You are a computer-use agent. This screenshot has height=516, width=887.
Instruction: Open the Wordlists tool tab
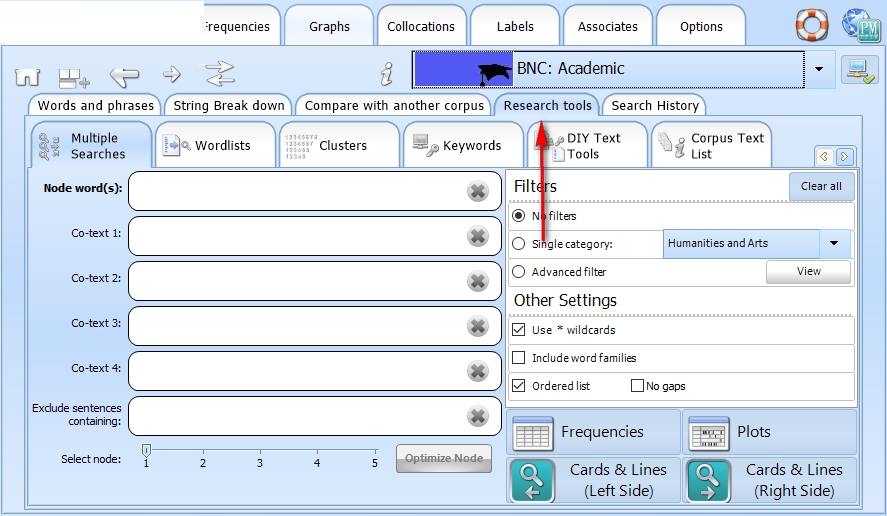point(216,145)
